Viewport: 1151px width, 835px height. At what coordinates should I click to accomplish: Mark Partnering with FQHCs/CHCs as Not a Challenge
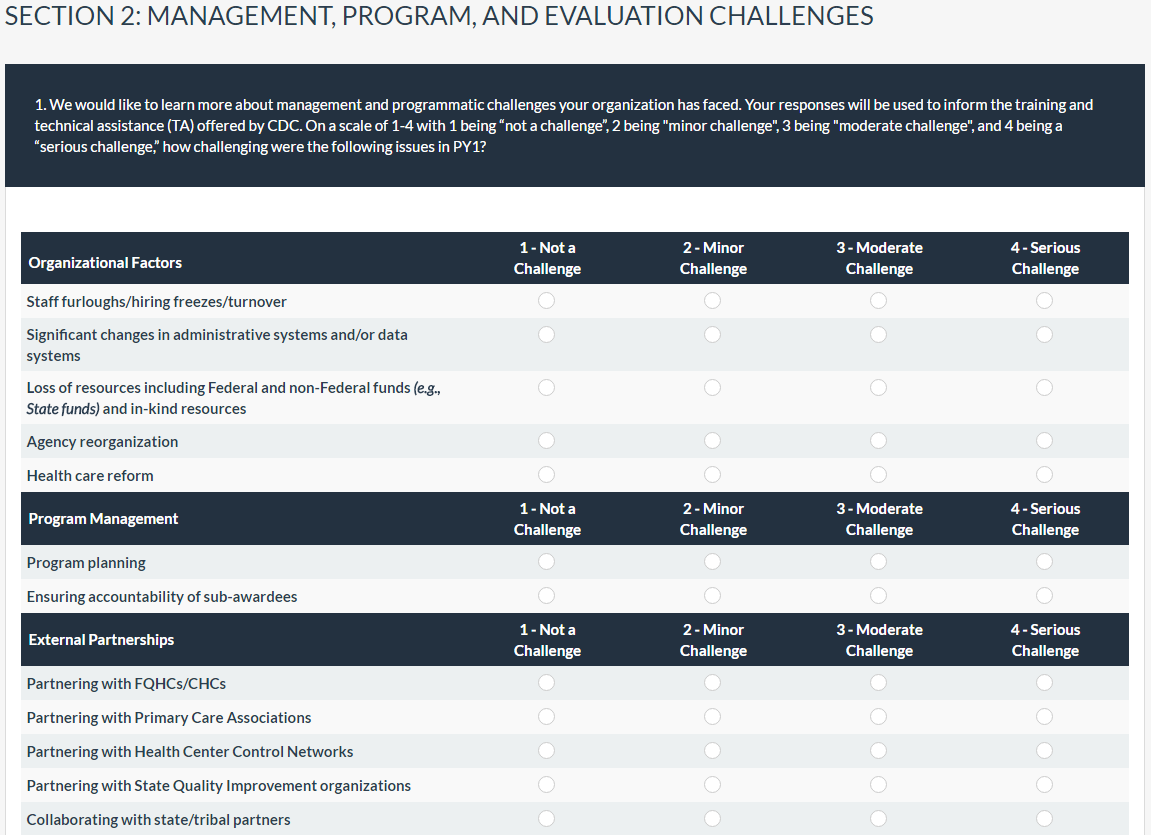coord(546,683)
